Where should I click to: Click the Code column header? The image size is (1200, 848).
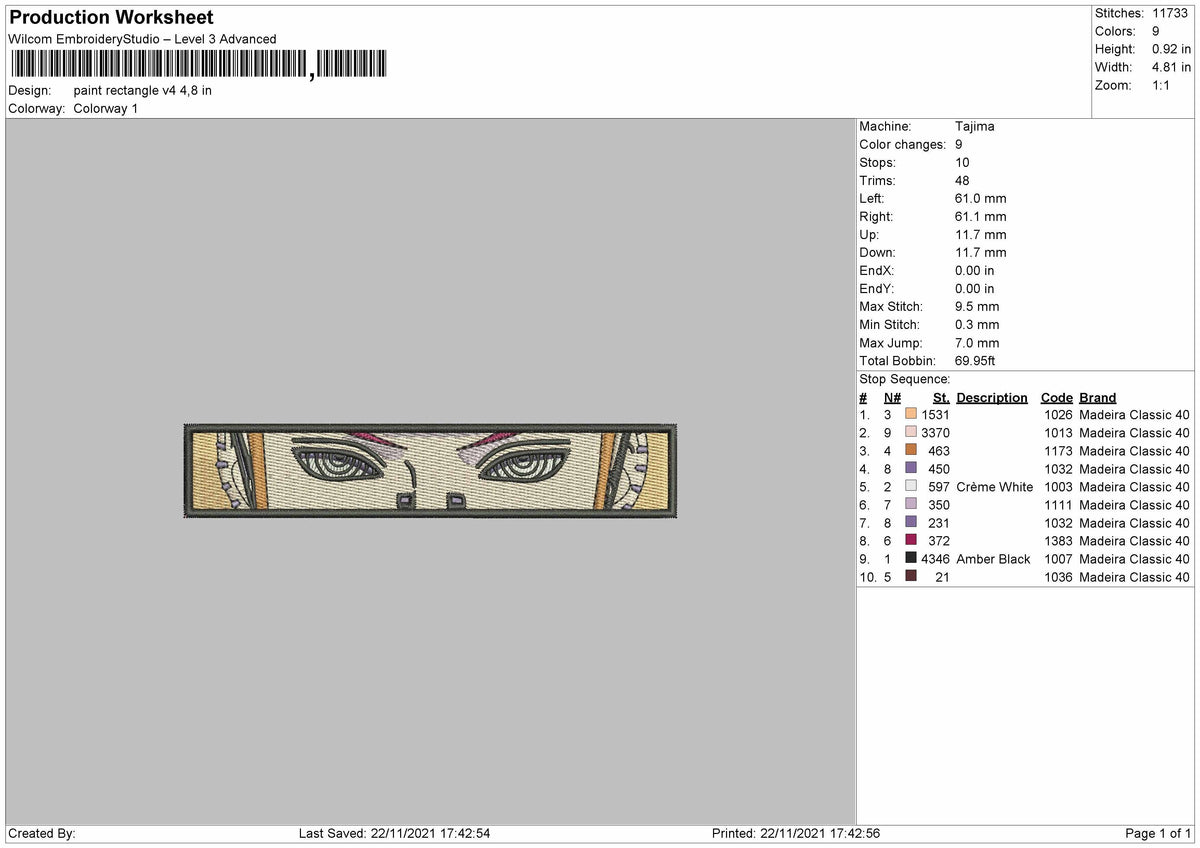[1056, 397]
